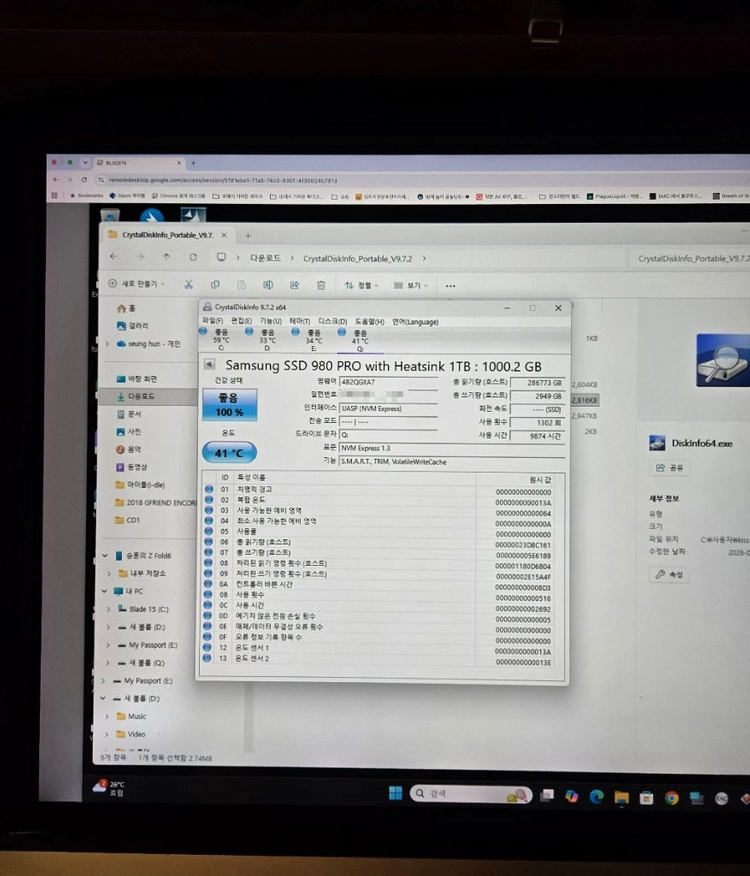Click the 특성 이름 column header
750x876 pixels.
(x=251, y=478)
